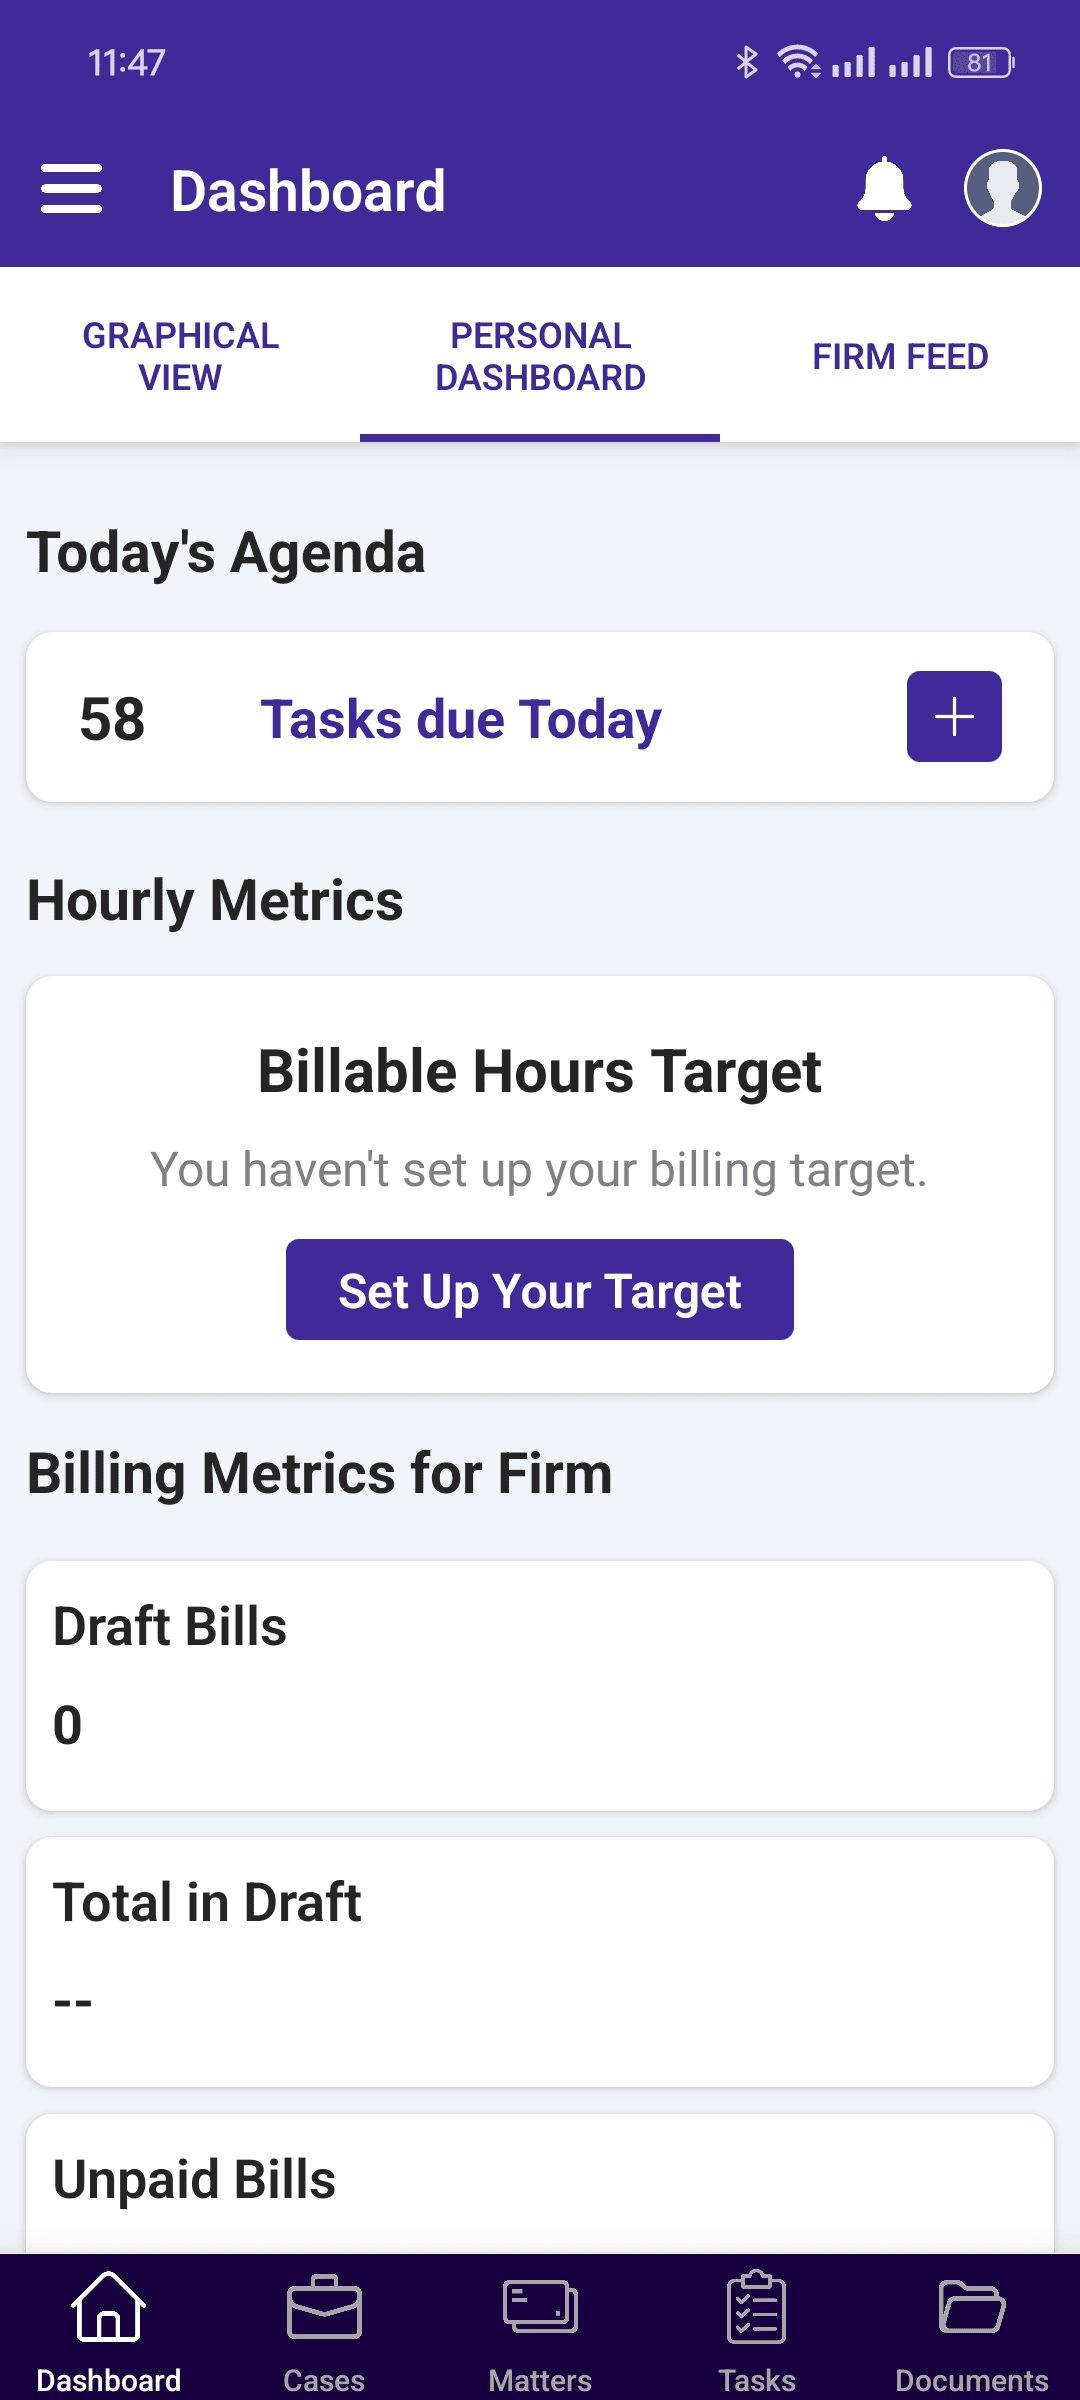
Task: Open Tasks due Today link
Action: (461, 719)
